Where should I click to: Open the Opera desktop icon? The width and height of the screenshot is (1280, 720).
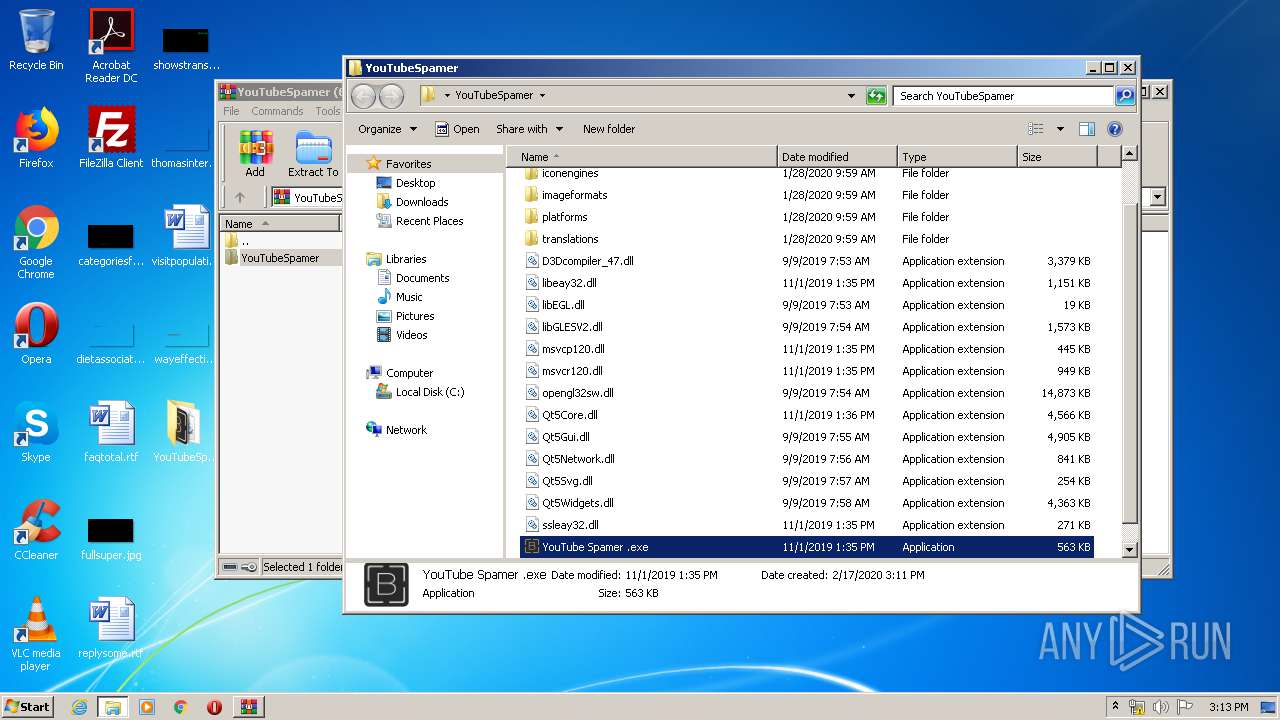[x=36, y=334]
